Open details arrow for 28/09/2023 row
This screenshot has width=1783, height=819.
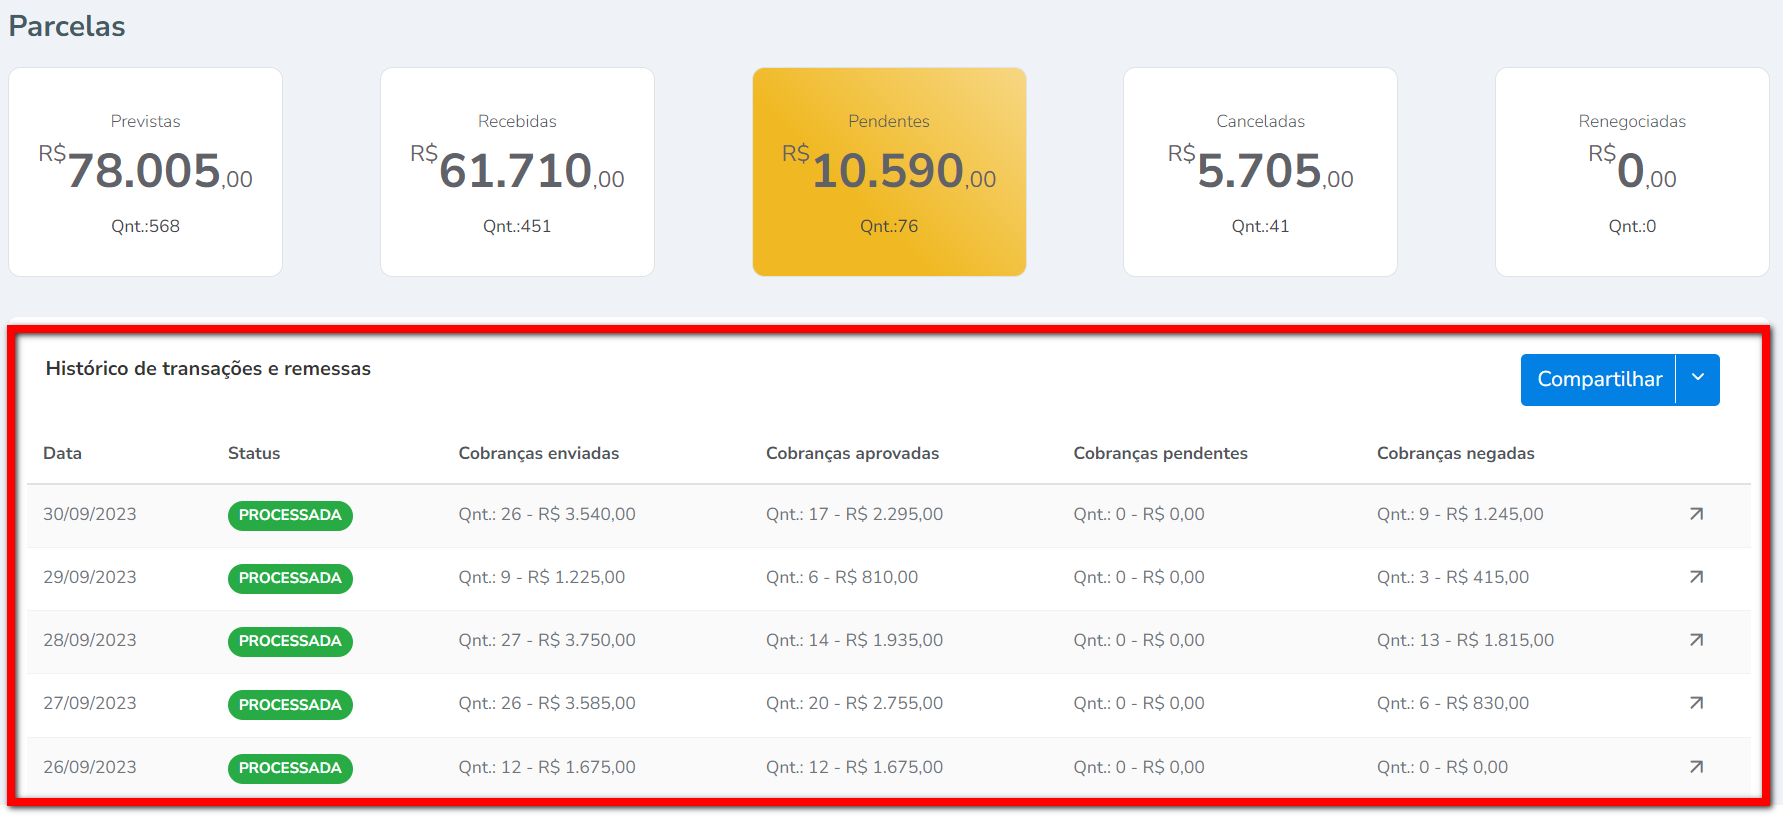(x=1696, y=640)
